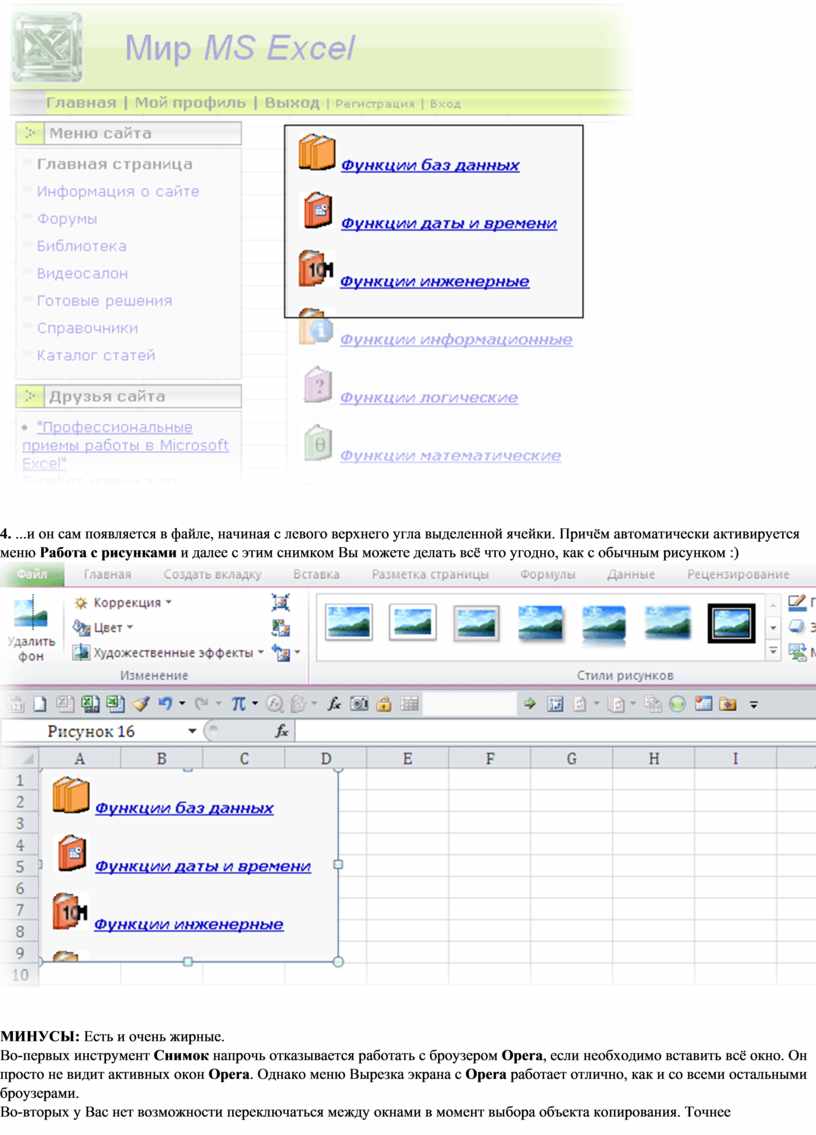Go to Форумы in site menu
Viewport: 816px width, 1135px height.
pyautogui.click(x=67, y=219)
